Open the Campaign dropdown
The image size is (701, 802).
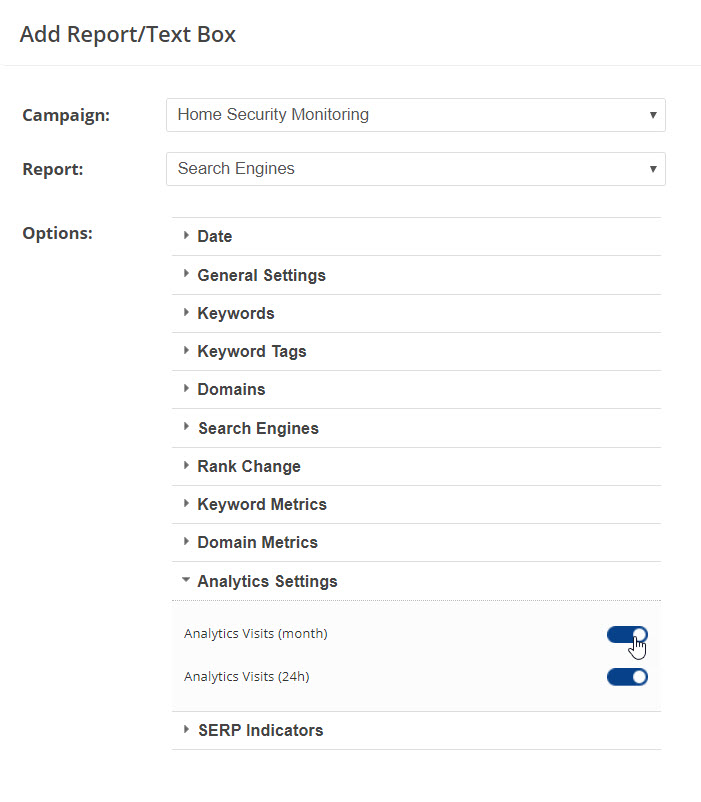(x=415, y=115)
